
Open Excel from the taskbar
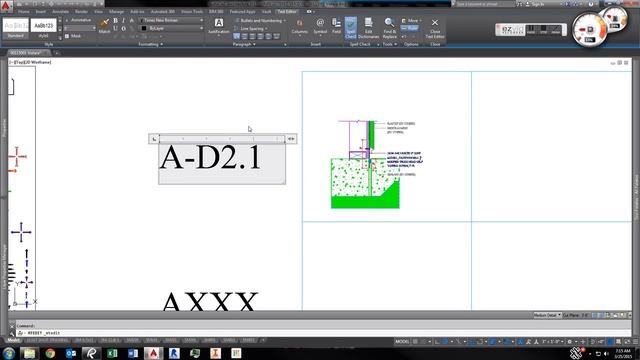(x=112, y=353)
